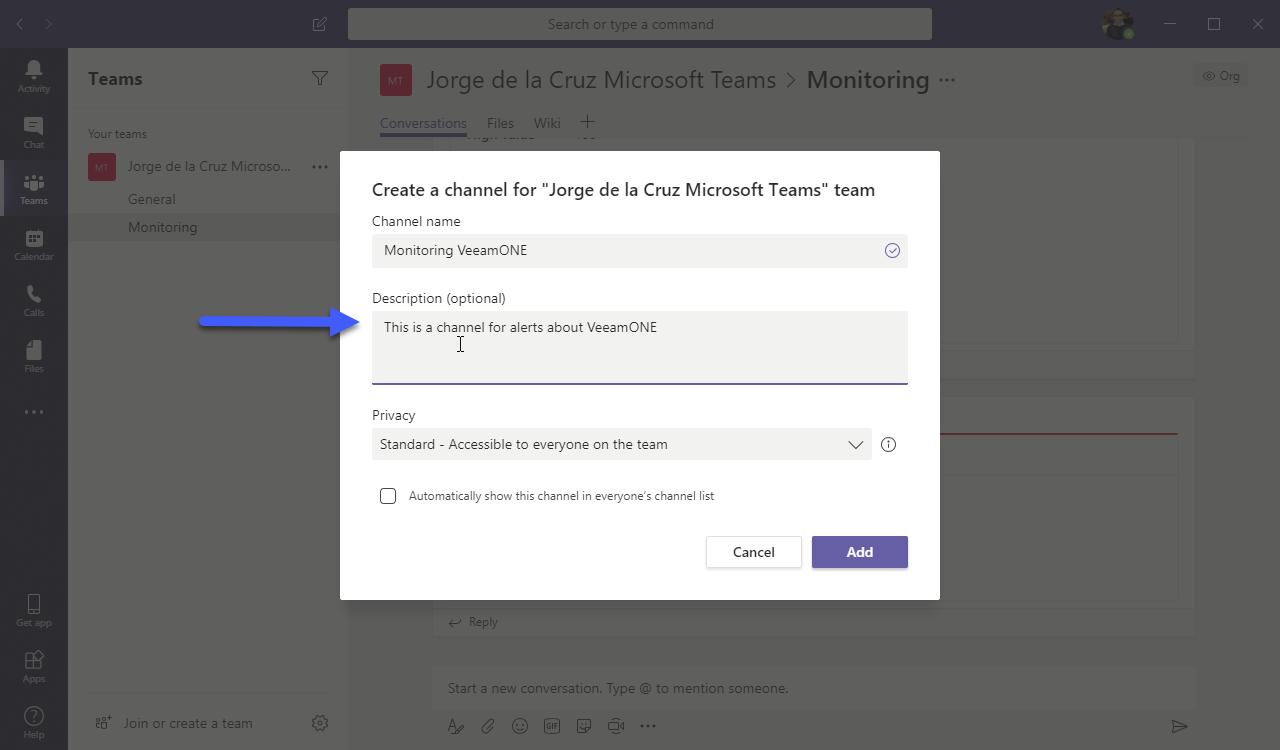Viewport: 1280px width, 750px height.
Task: Open the Calls section
Action: (34, 300)
